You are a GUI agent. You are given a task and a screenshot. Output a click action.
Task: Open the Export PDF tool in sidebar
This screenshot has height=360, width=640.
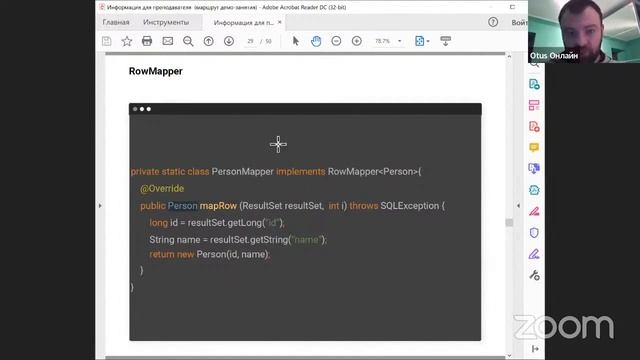tap(534, 169)
